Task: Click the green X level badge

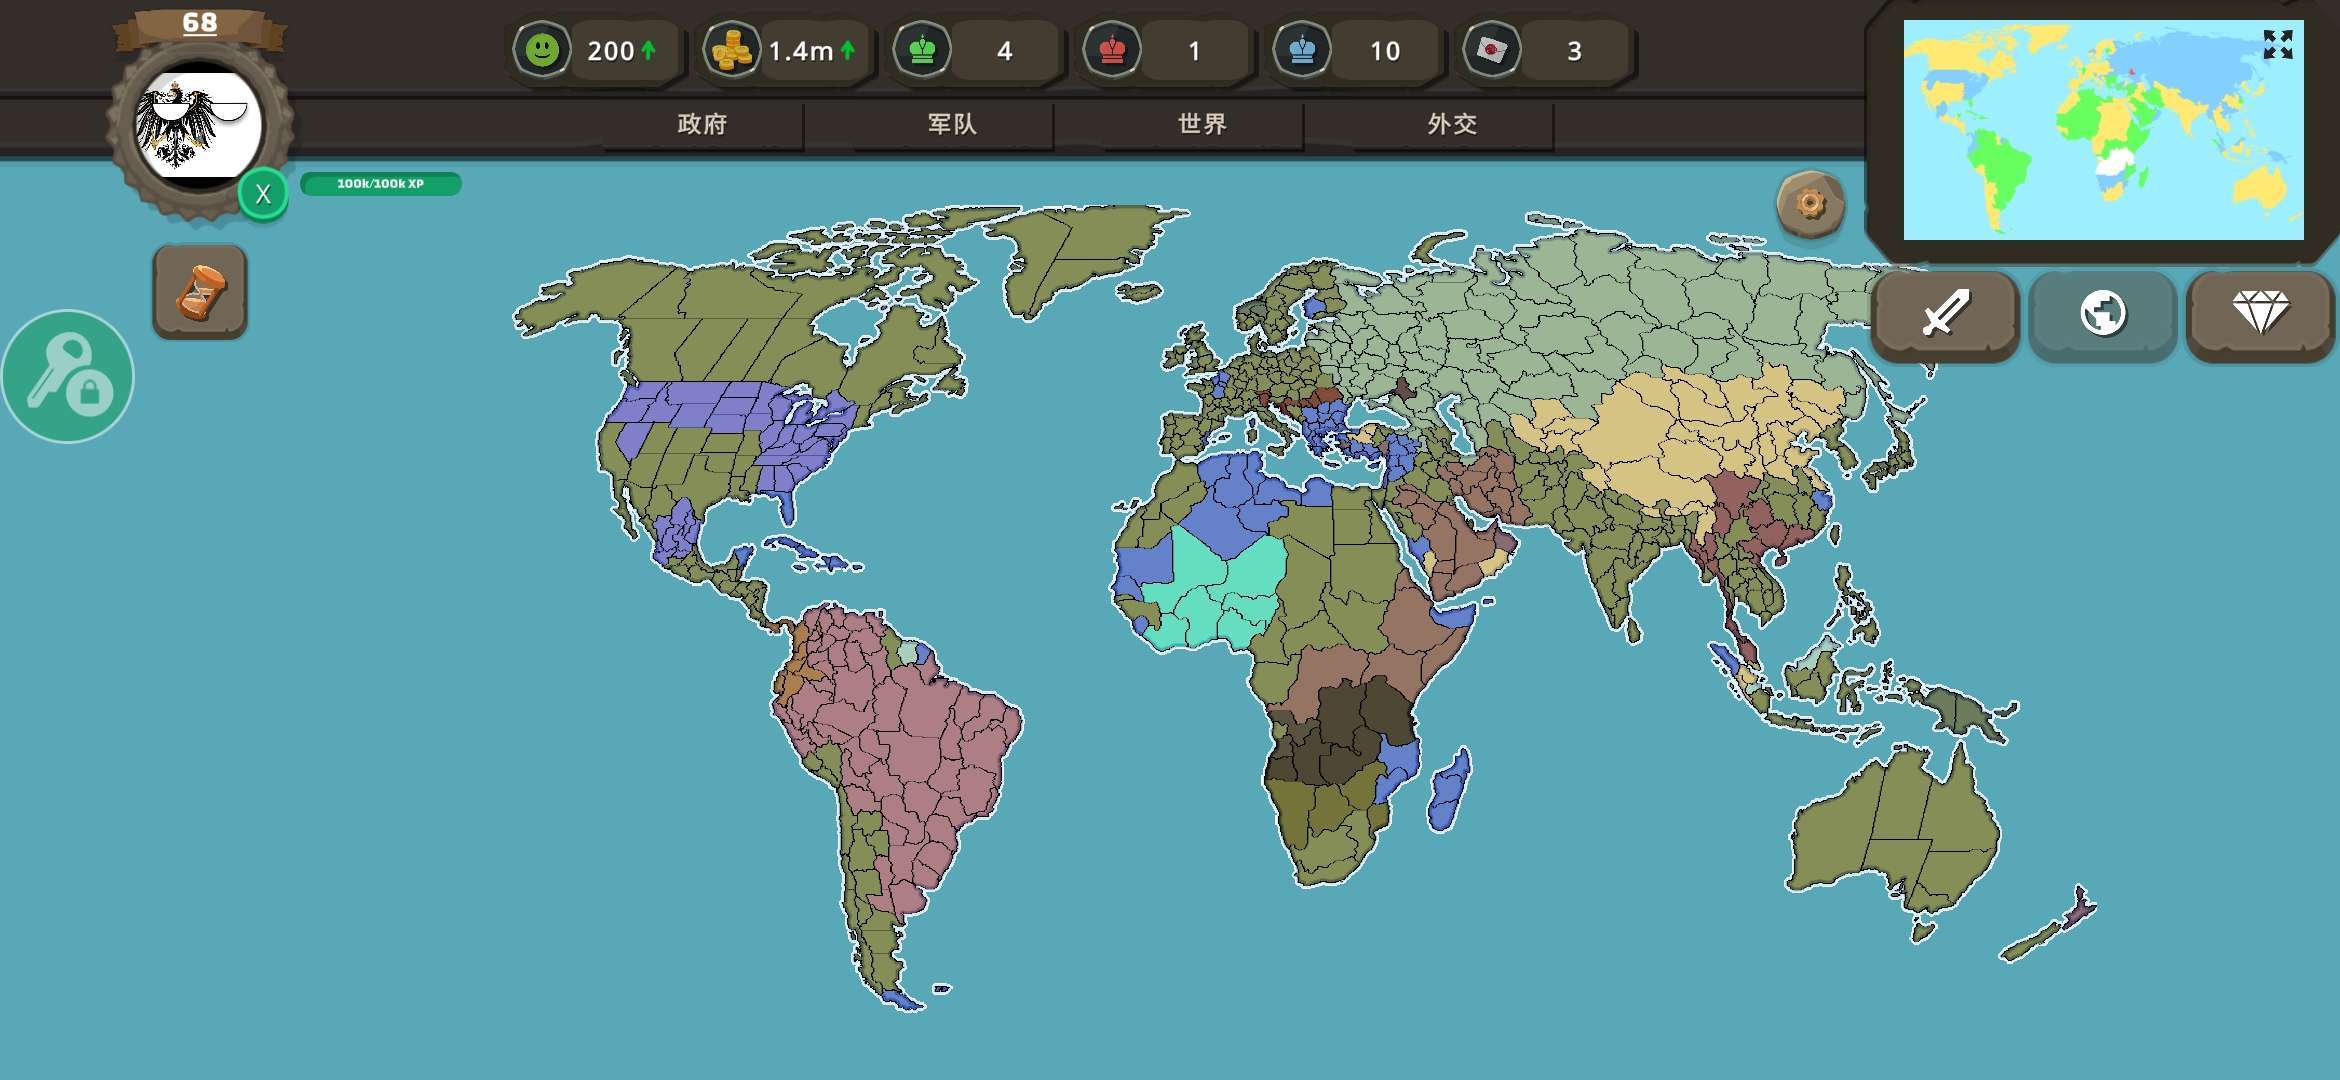Action: 263,194
